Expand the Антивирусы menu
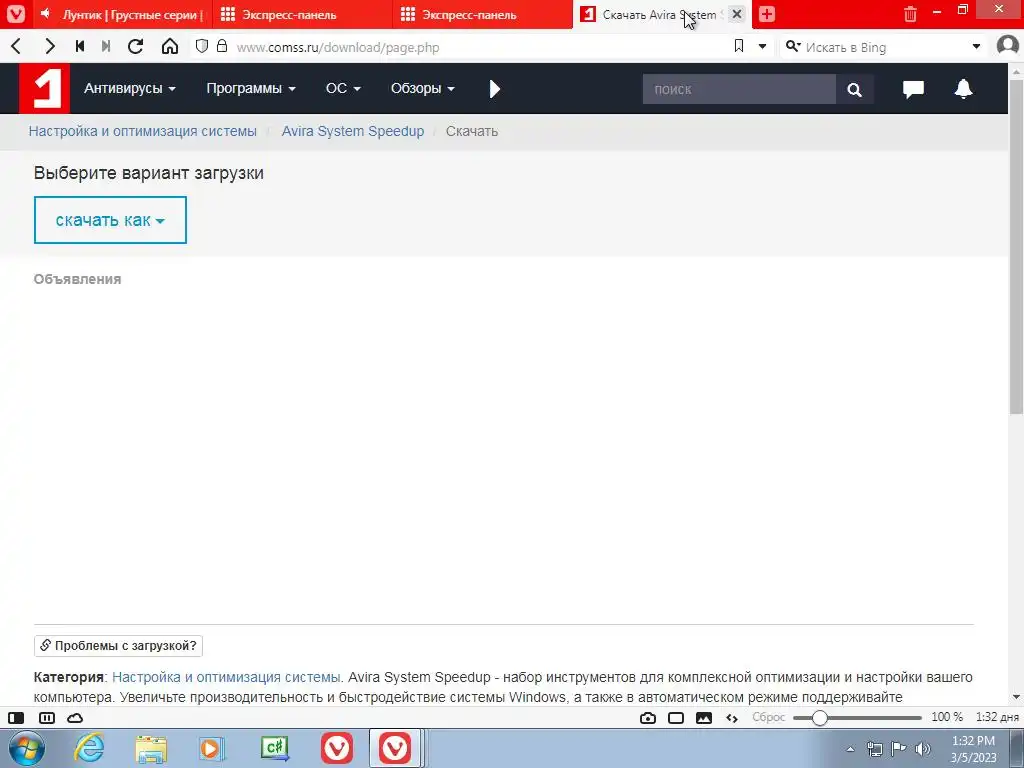Screen dimensions: 1024x768 (129, 89)
